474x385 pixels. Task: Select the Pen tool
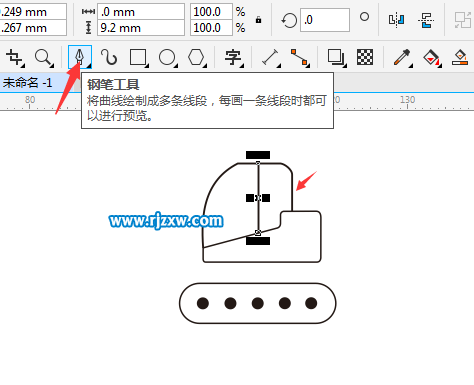click(79, 57)
